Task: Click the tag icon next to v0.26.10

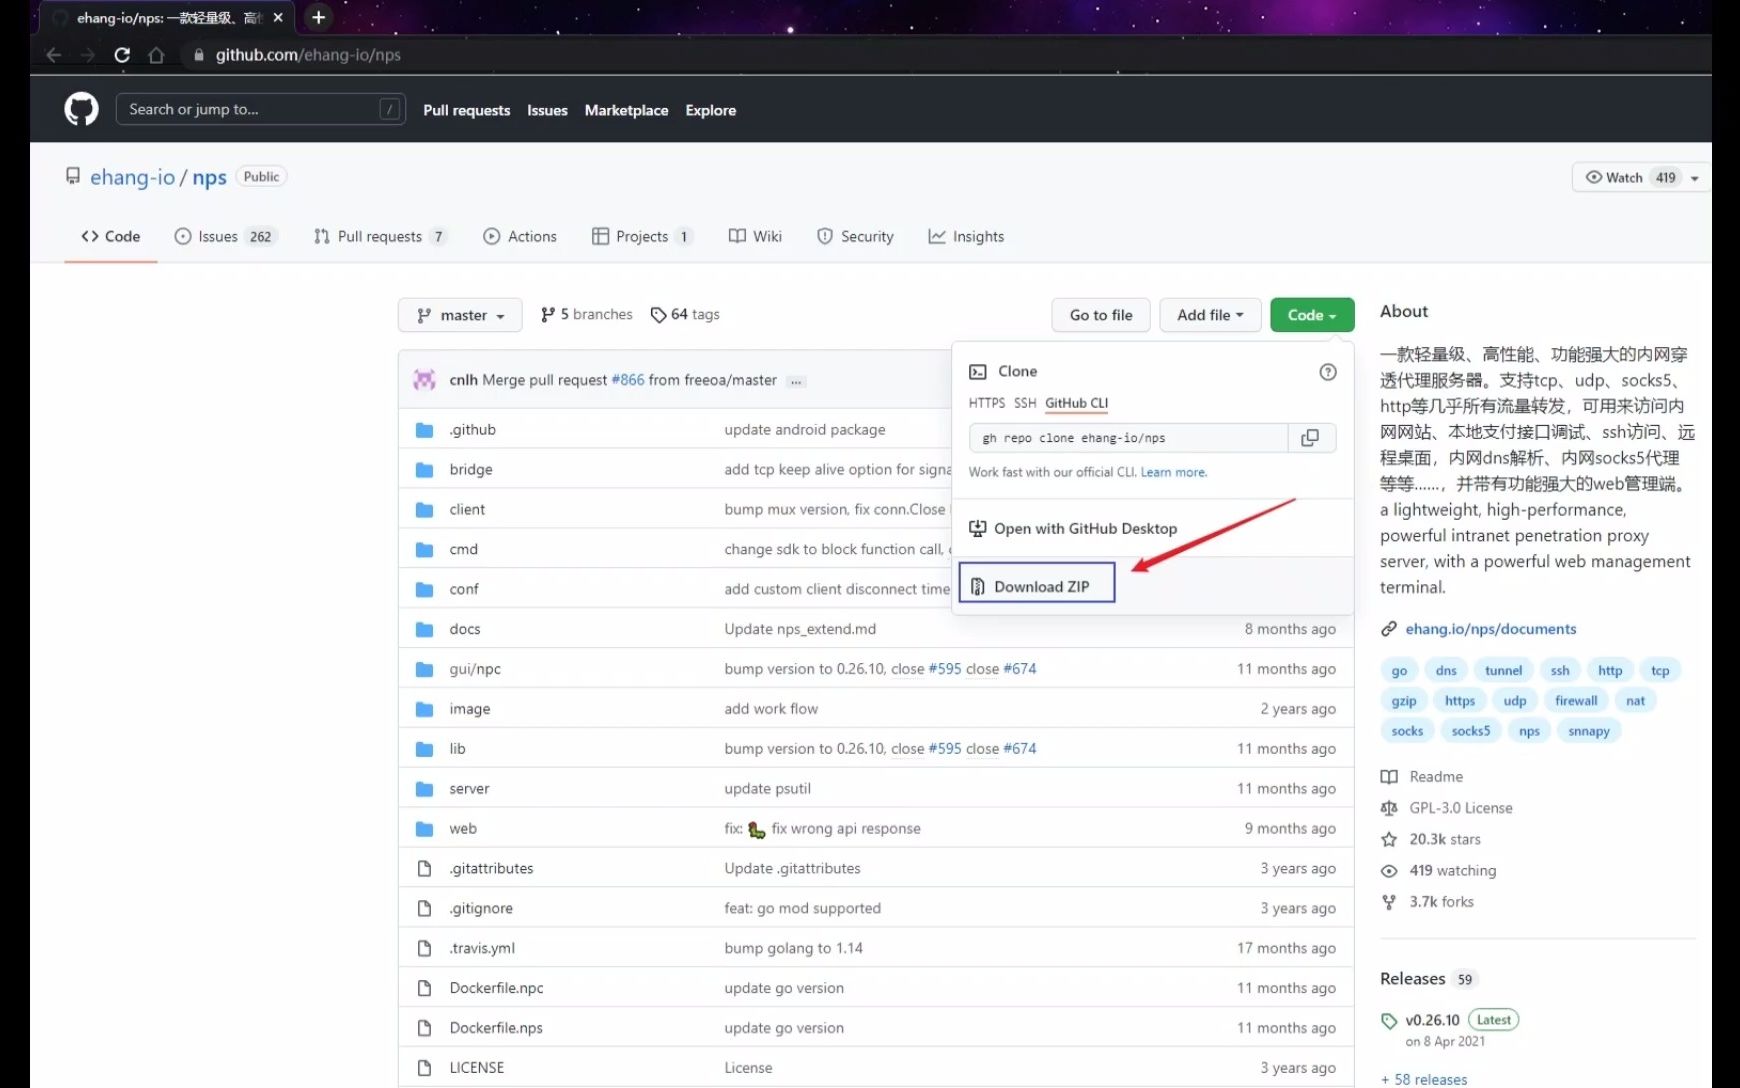Action: click(x=1389, y=1020)
